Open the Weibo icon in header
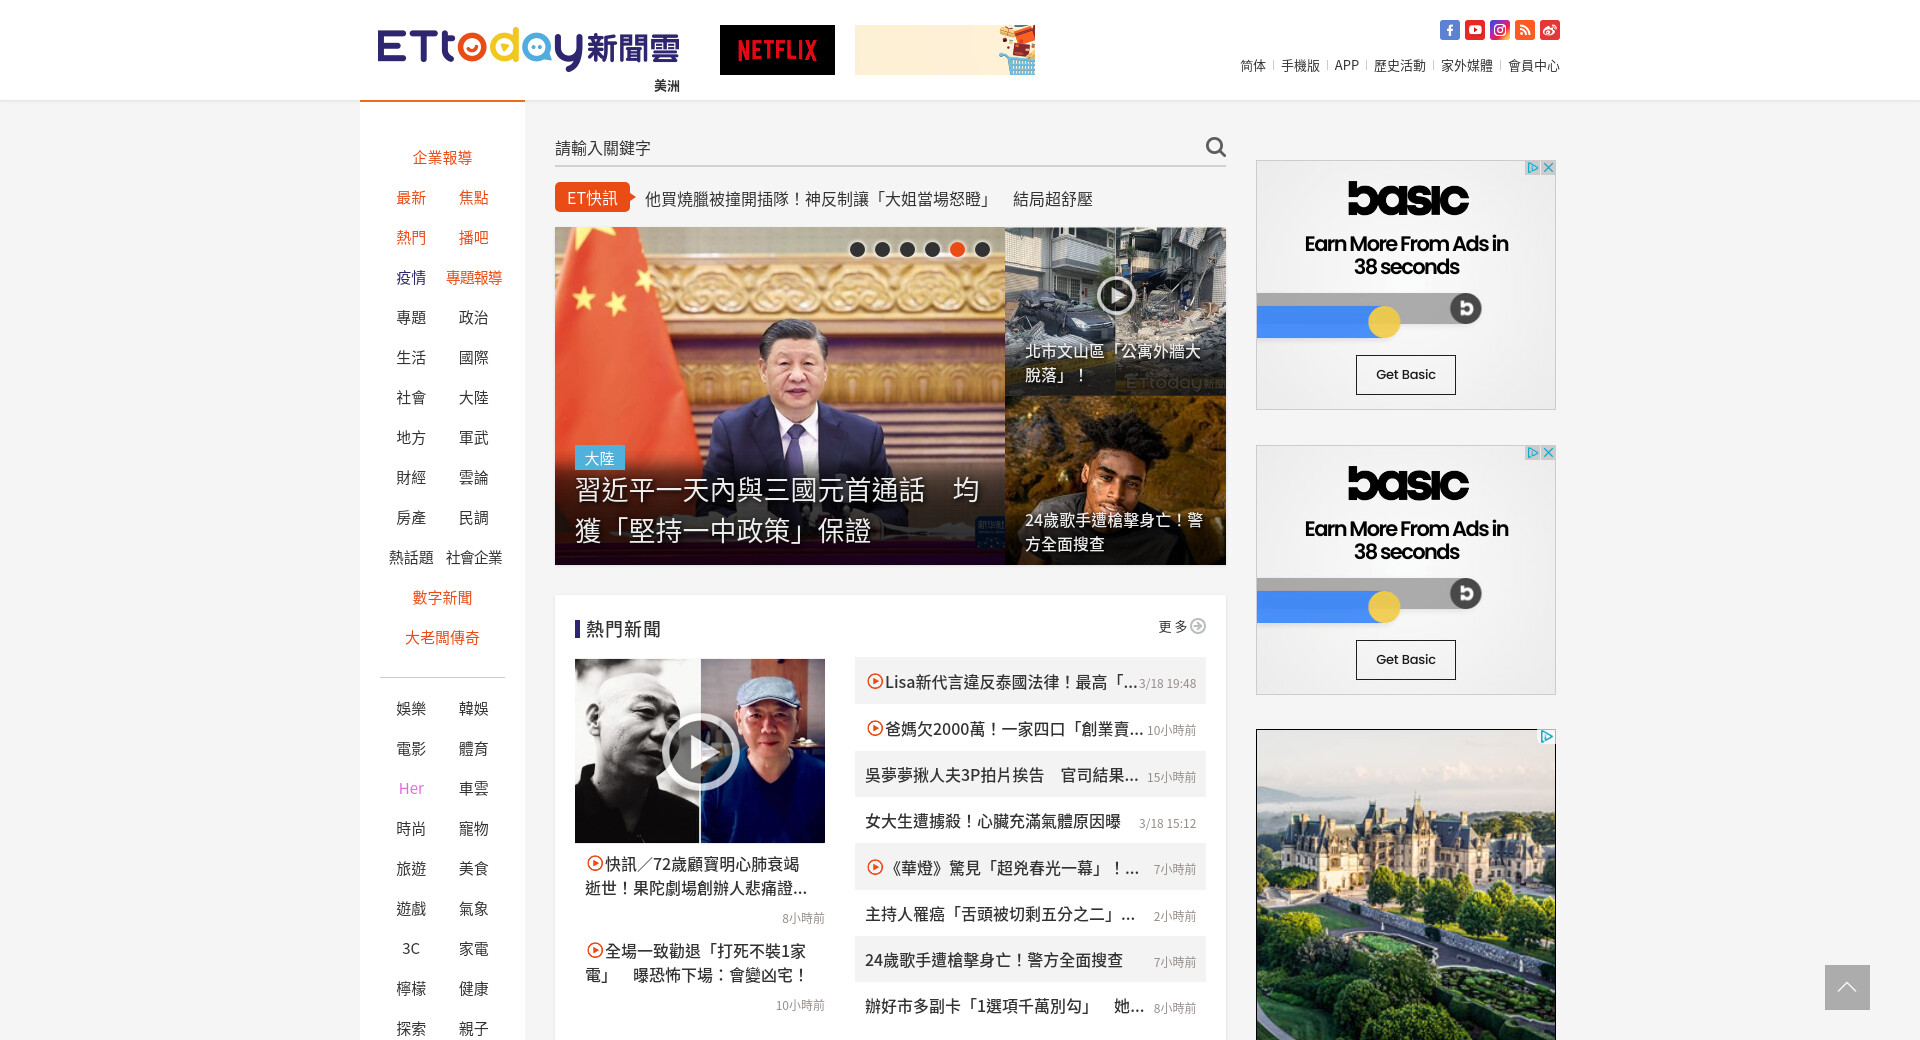 1549,30
